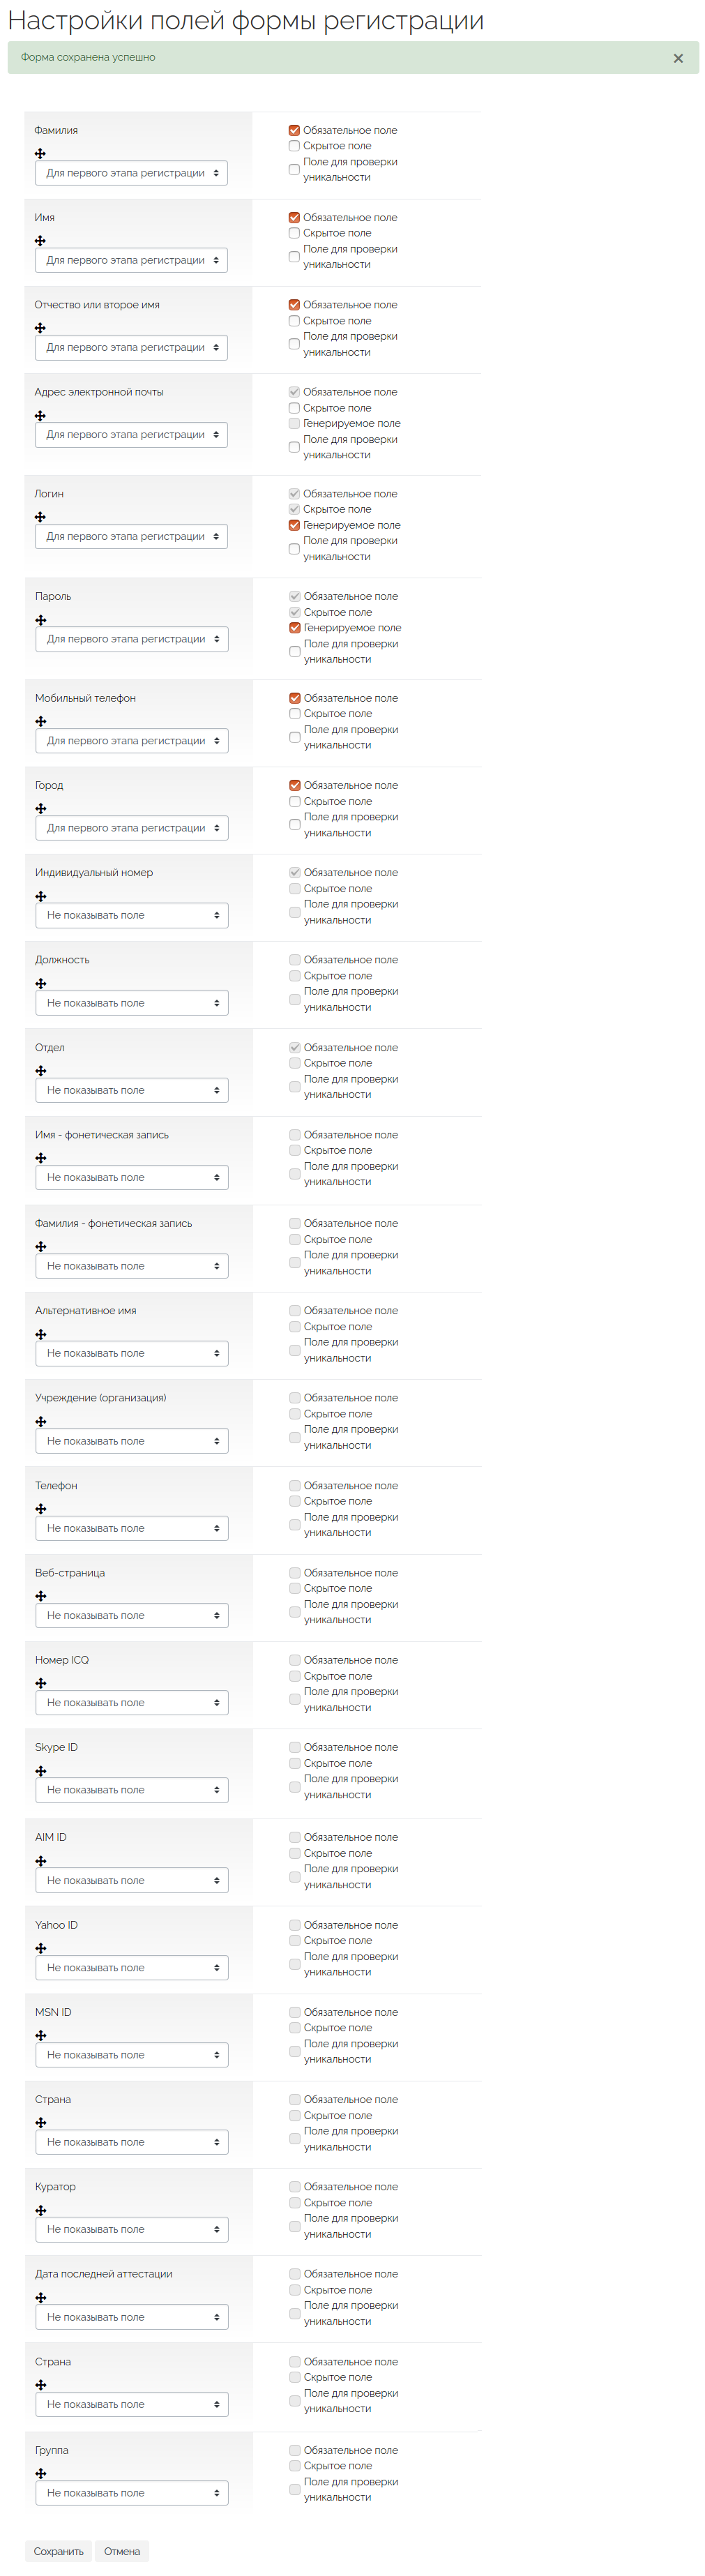
Task: Open stage dropdown for Город field
Action: pyautogui.click(x=132, y=828)
